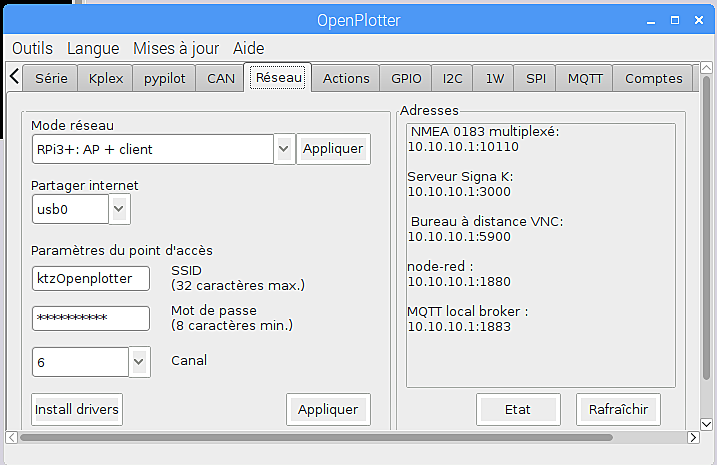Expand the Mode réseau dropdown

284,149
